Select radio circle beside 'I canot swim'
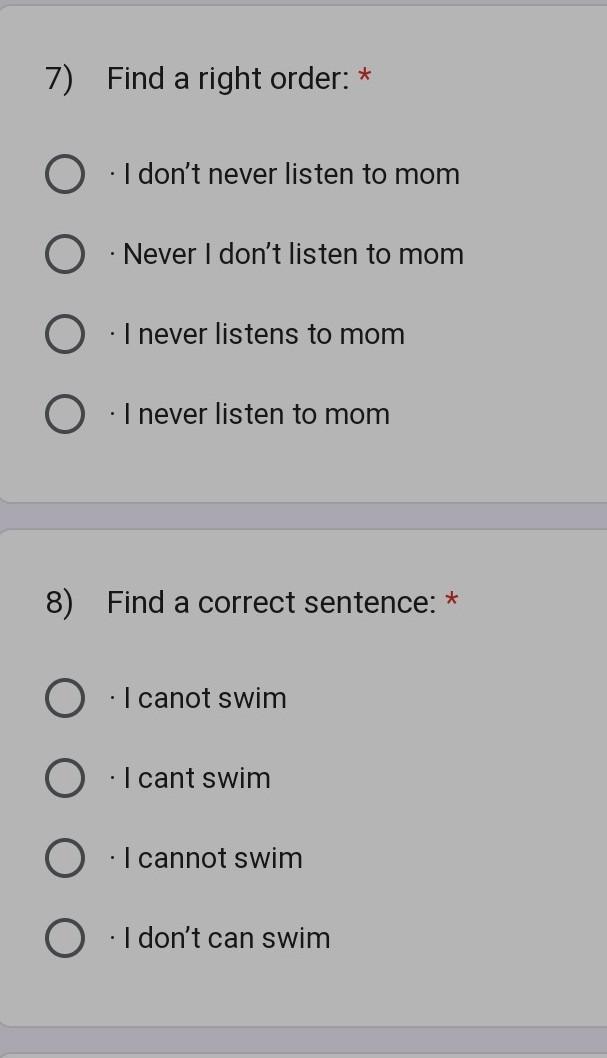Image resolution: width=607 pixels, height=1058 pixels. (65, 698)
